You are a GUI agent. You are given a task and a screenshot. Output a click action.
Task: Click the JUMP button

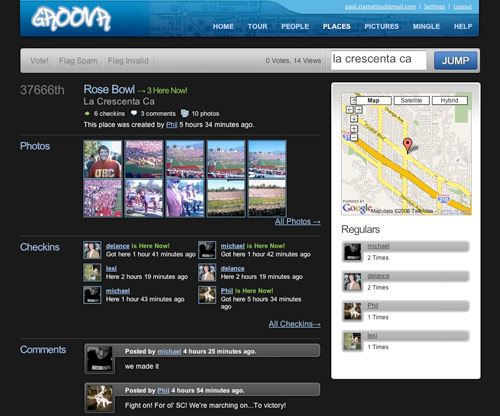coord(455,61)
